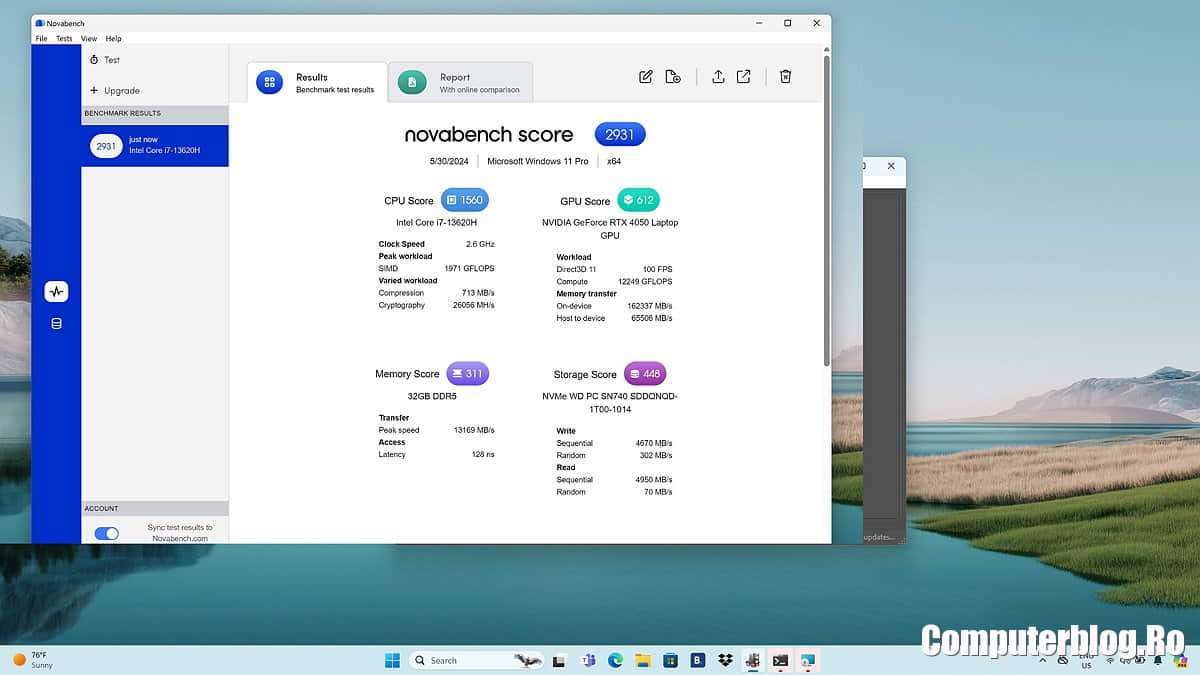Open result in external window icon
Image resolution: width=1200 pixels, height=675 pixels.
coord(744,77)
